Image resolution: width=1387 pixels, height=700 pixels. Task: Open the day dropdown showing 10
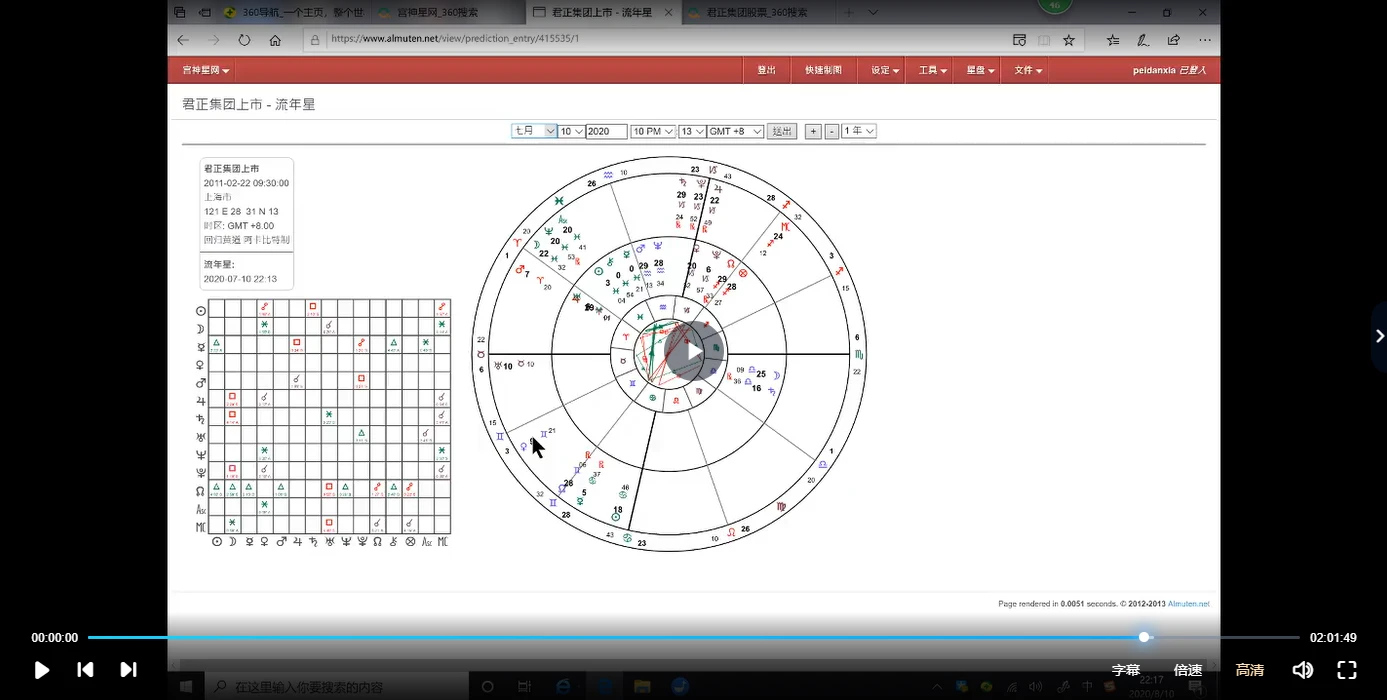coord(572,131)
